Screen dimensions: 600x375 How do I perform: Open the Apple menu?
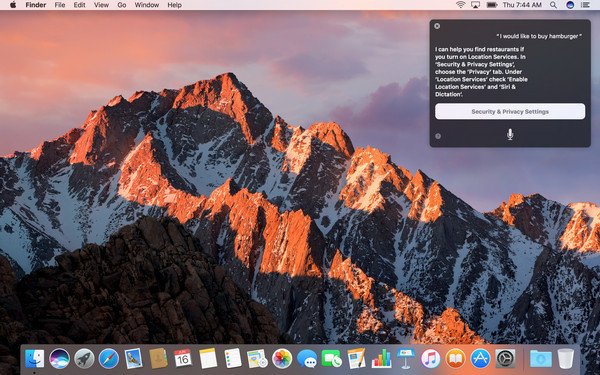13,5
